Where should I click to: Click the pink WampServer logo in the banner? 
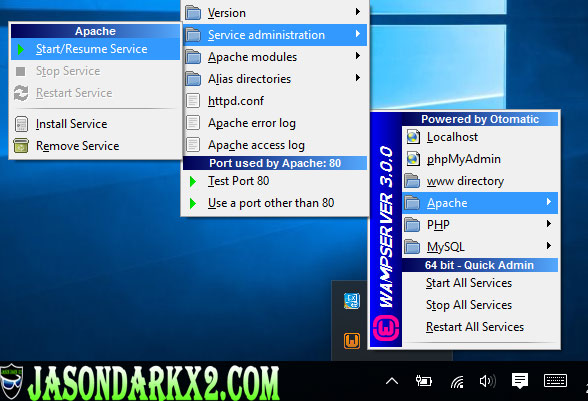[386, 329]
